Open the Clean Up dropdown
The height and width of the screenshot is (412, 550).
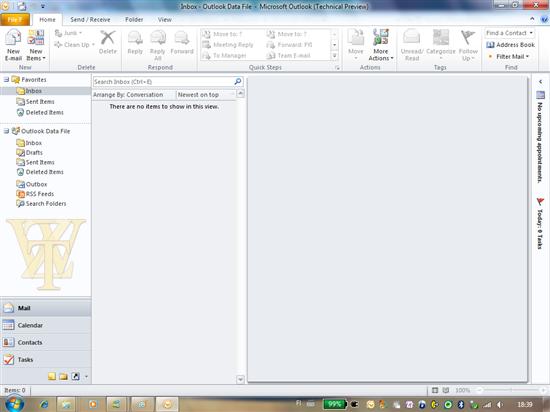75,45
